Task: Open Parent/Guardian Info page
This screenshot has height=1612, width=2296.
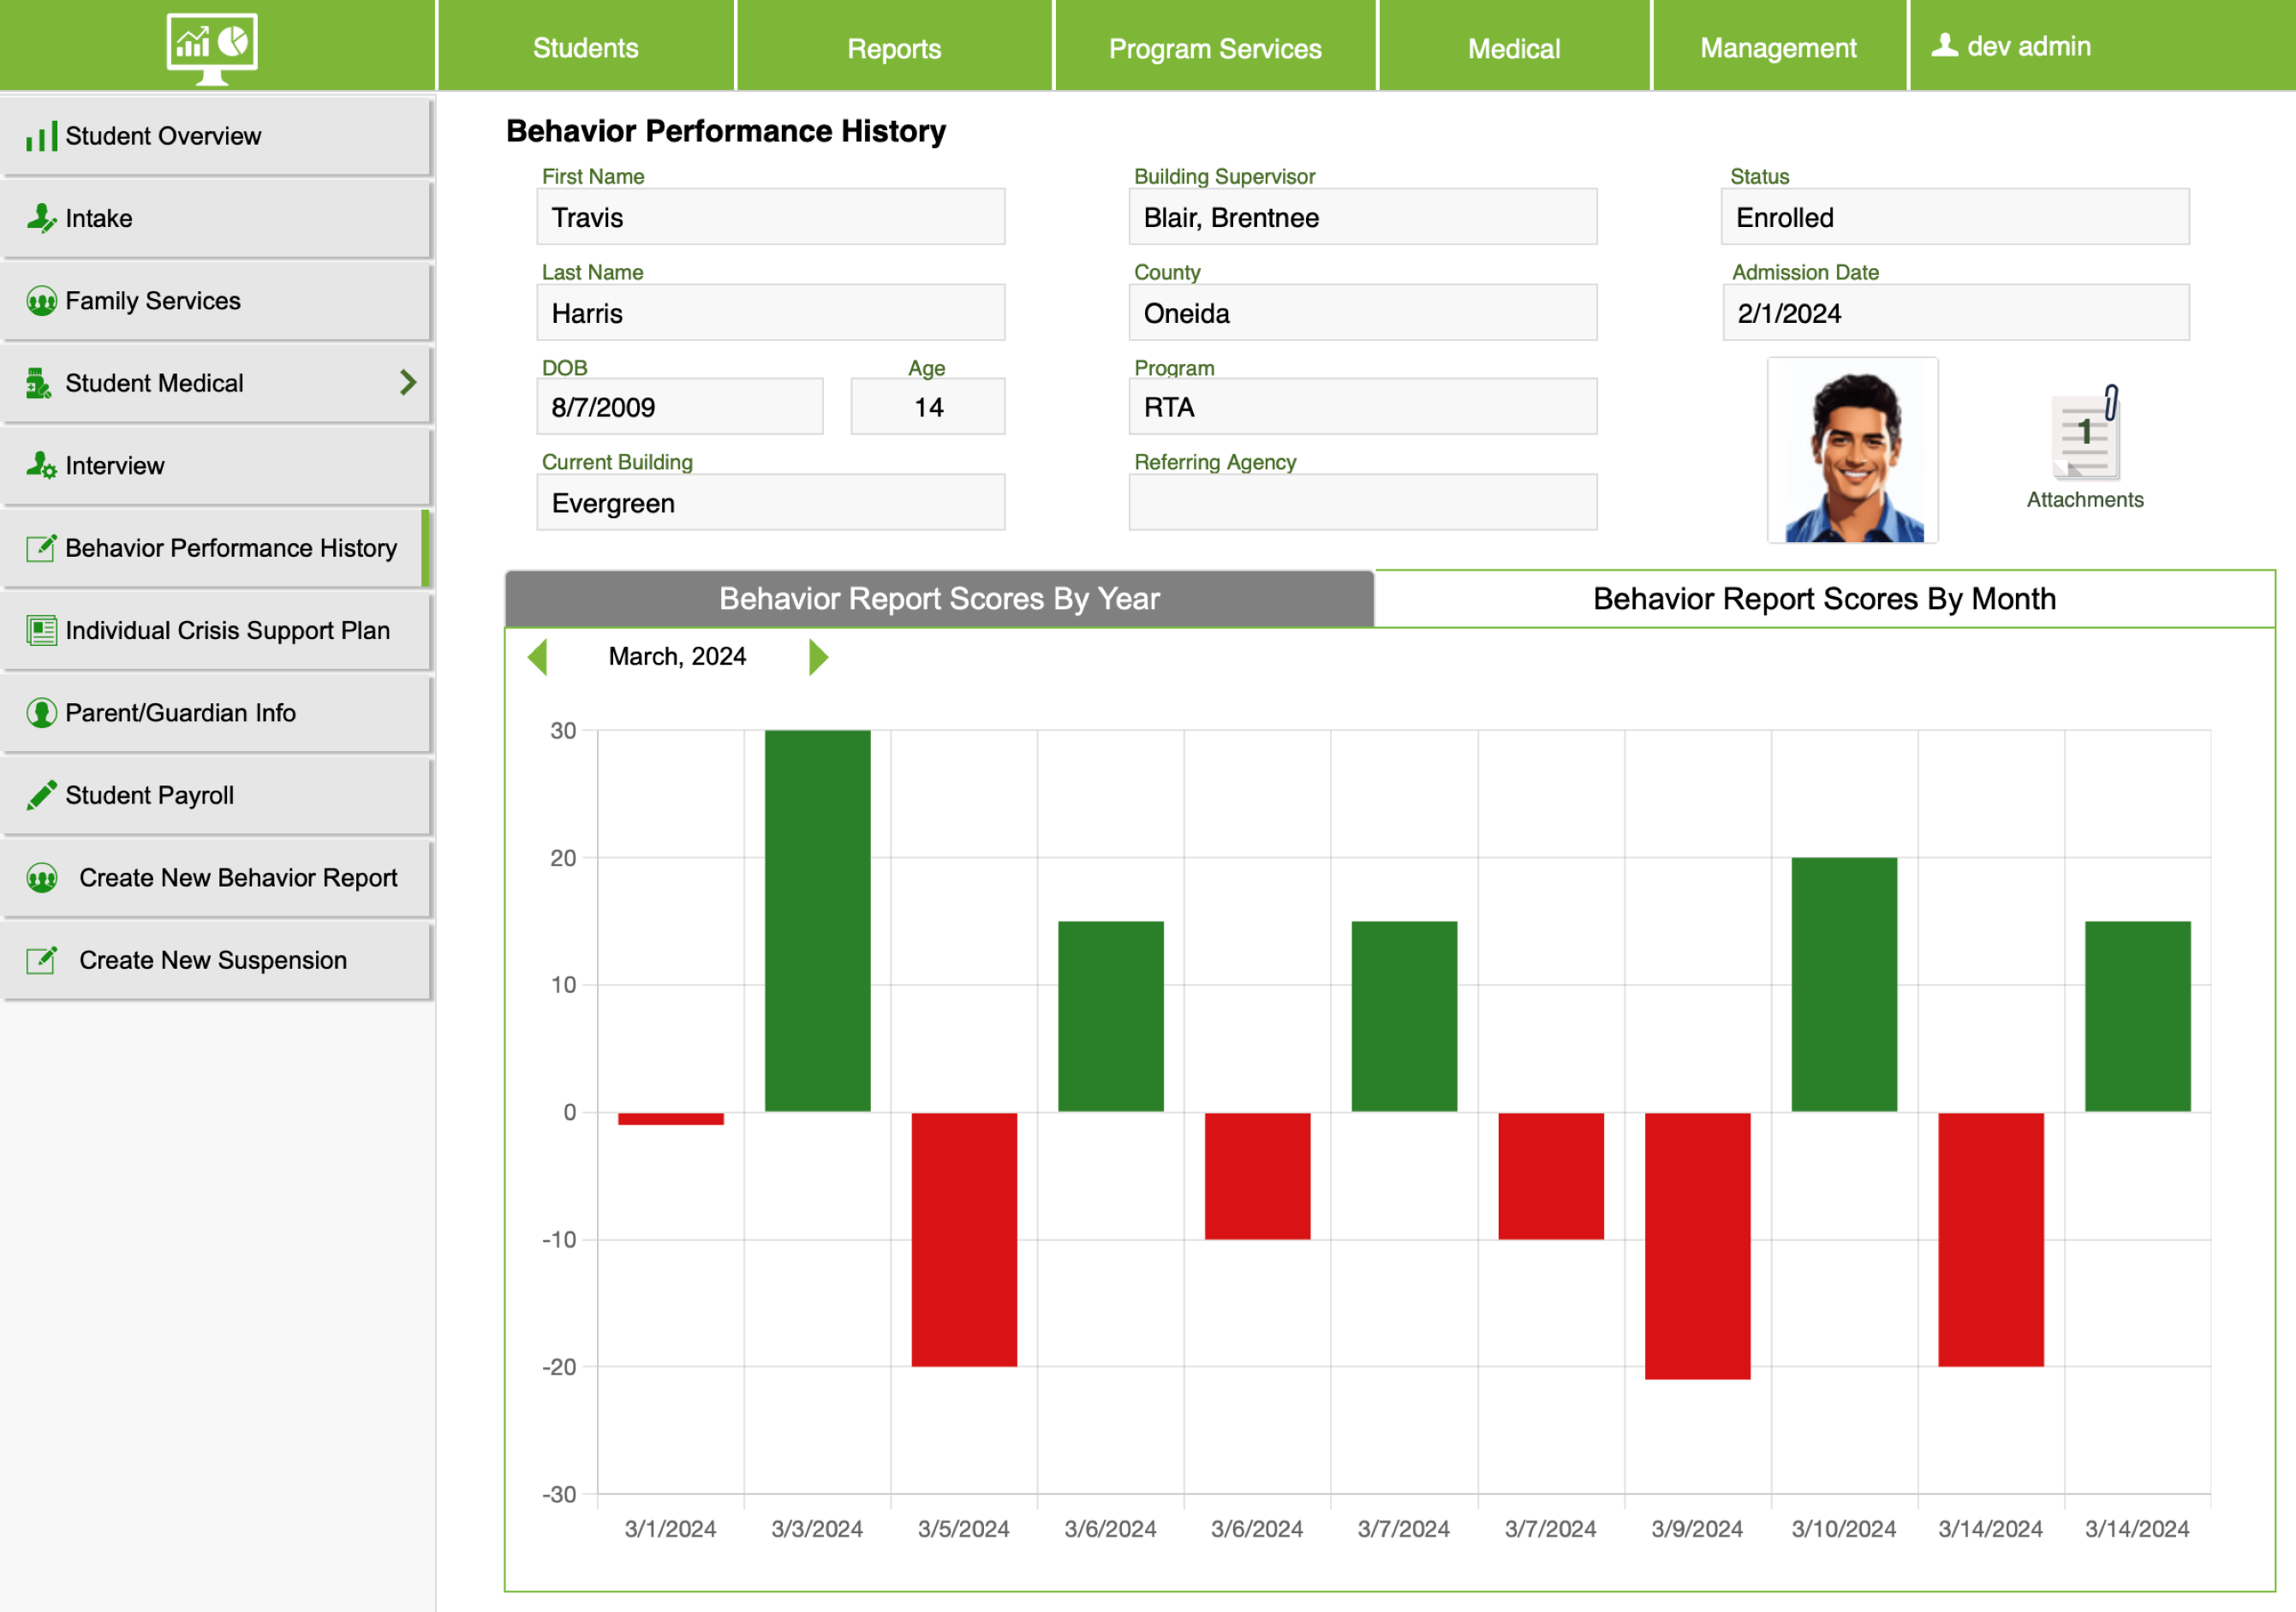Action: click(x=217, y=713)
